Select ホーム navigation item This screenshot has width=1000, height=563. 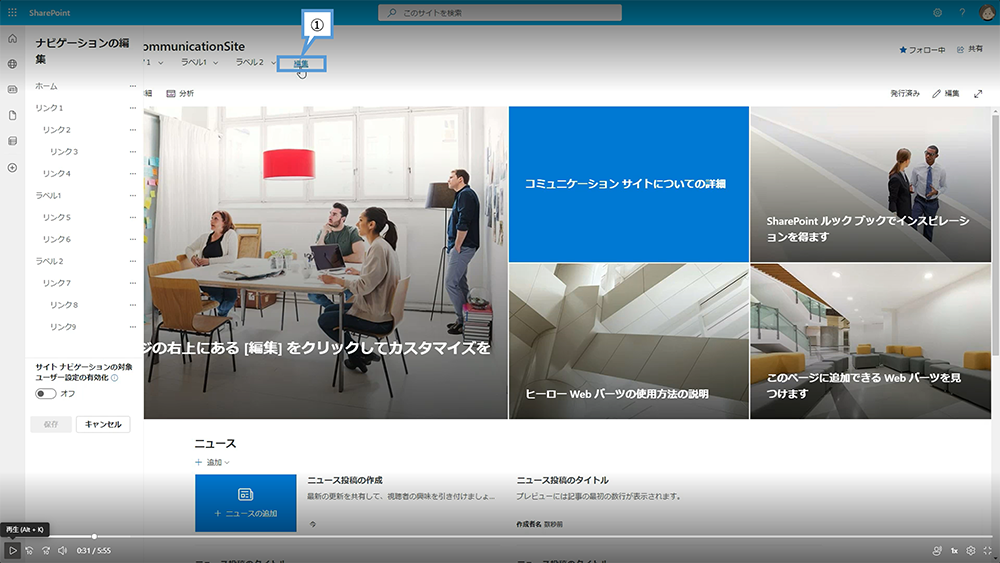[x=47, y=86]
